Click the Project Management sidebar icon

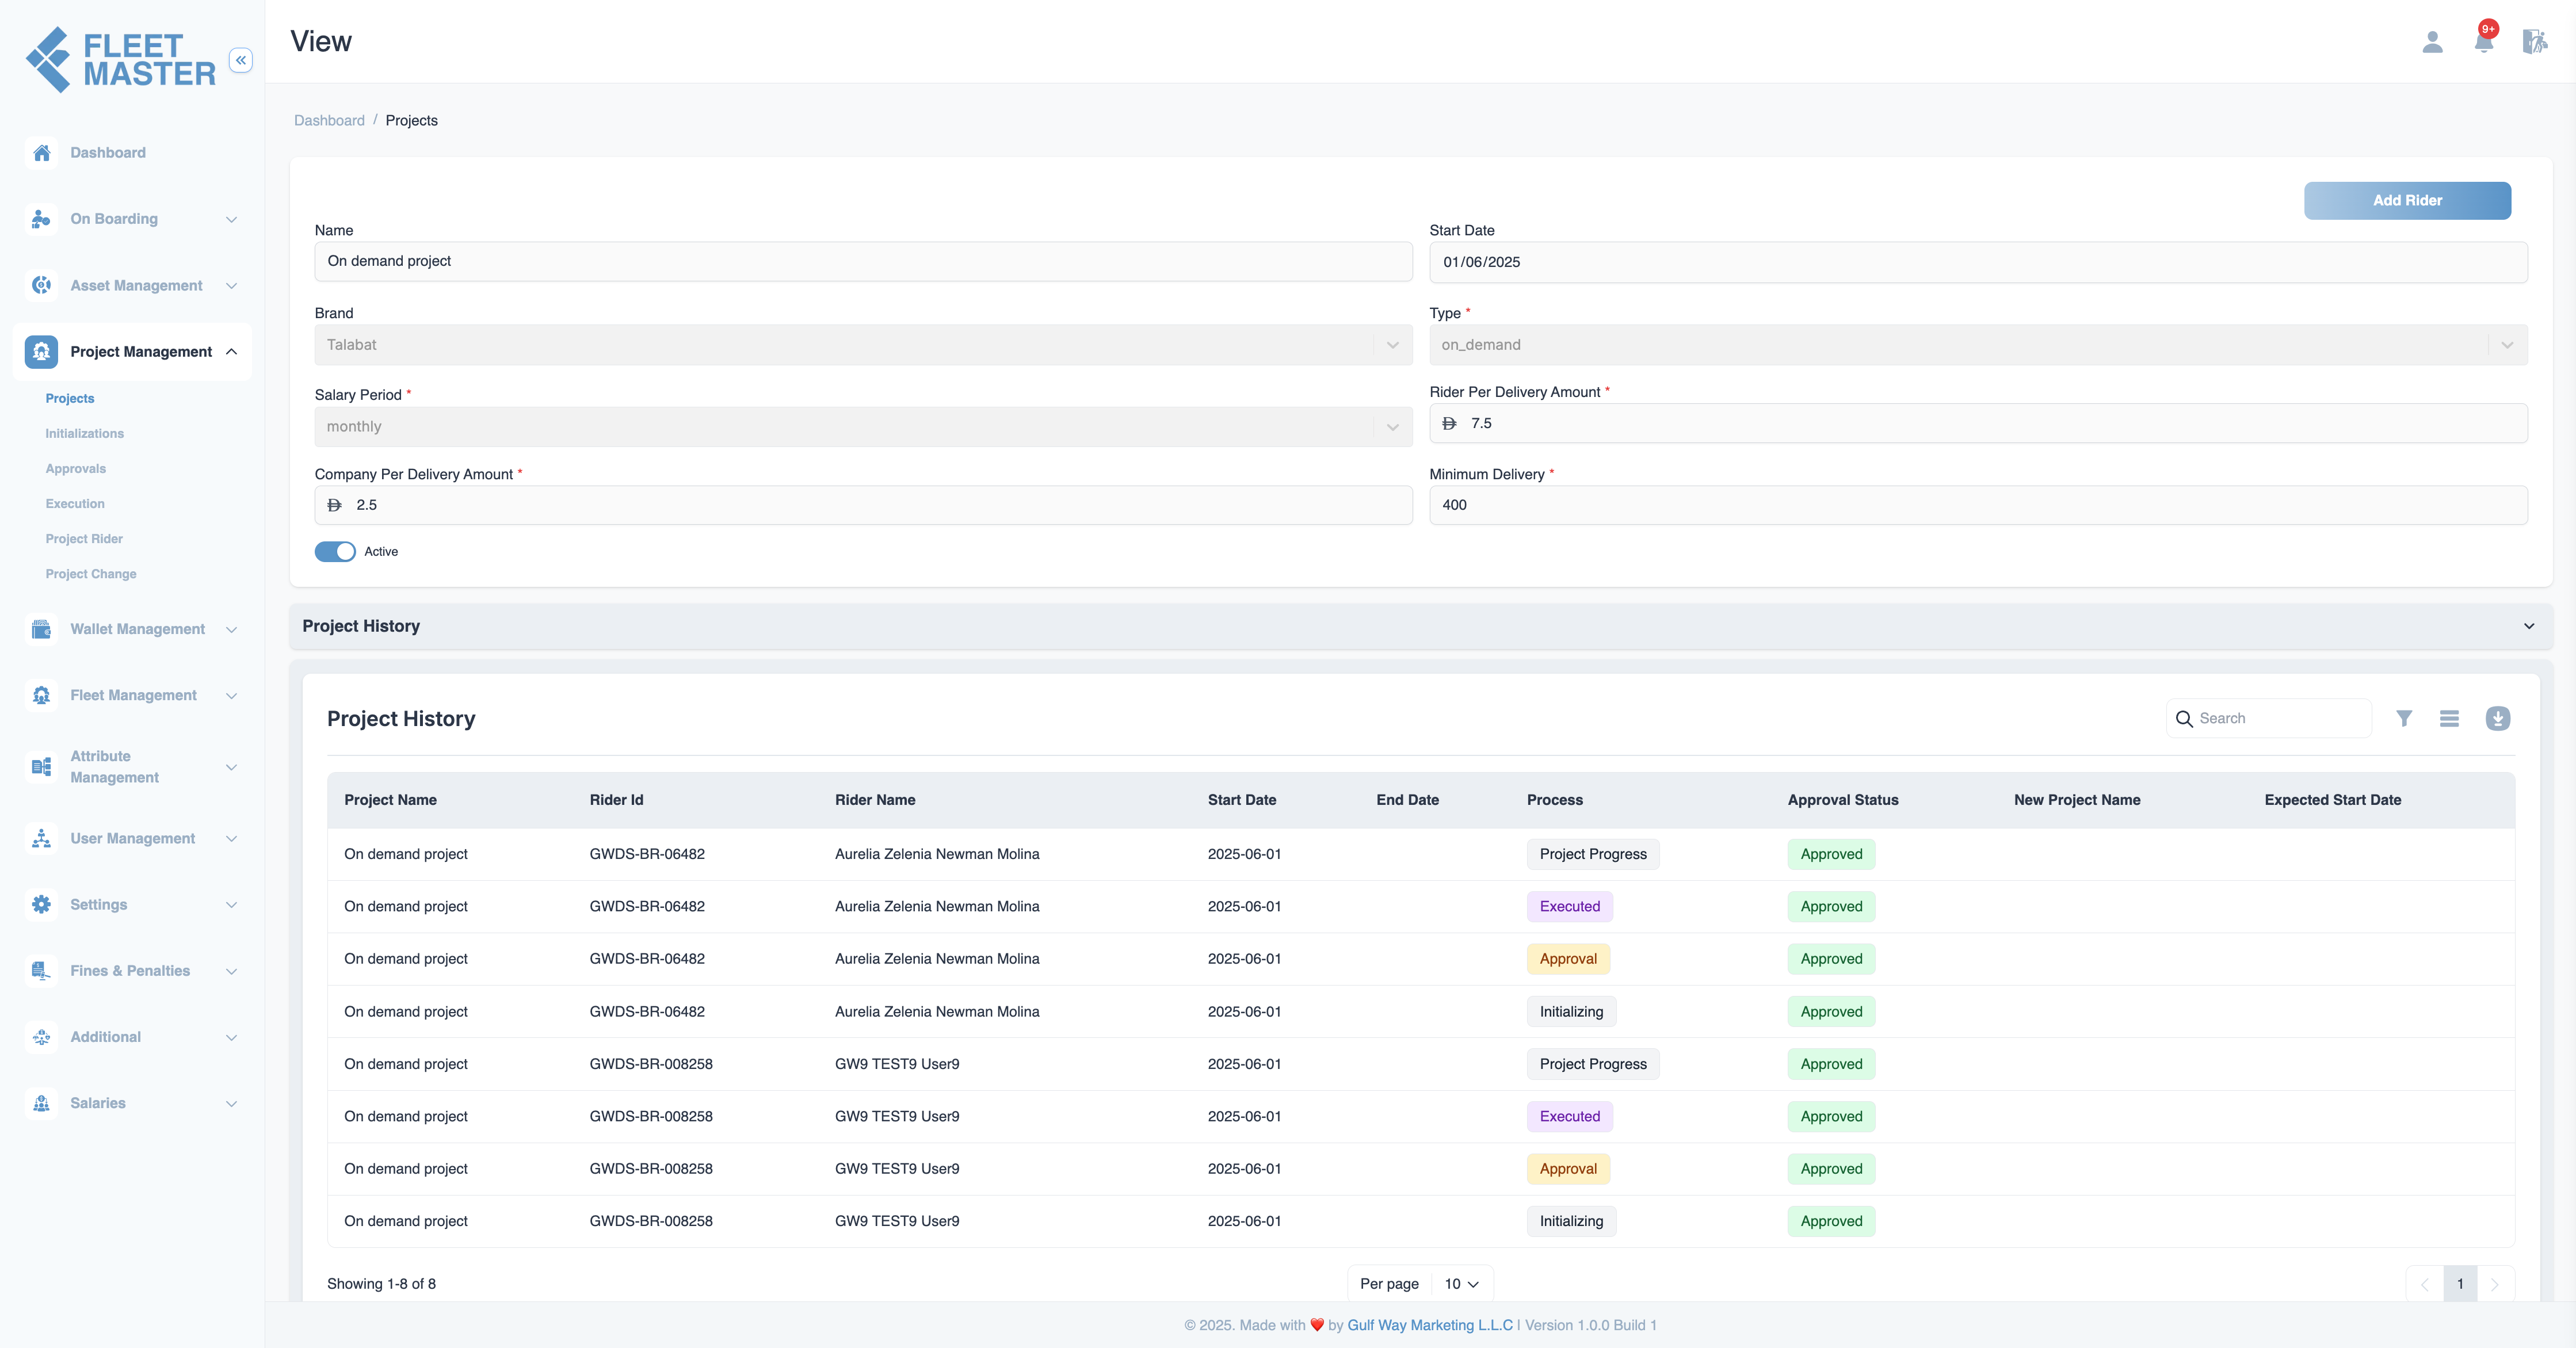pos(41,351)
